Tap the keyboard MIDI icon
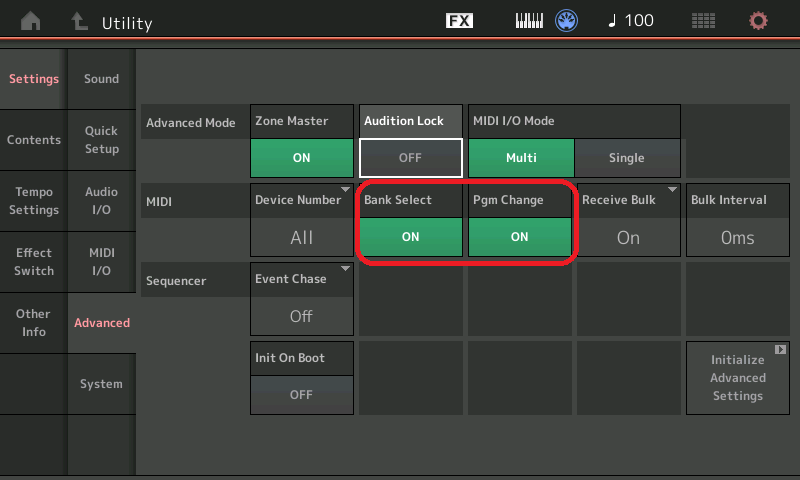The height and width of the screenshot is (480, 800). tap(529, 21)
